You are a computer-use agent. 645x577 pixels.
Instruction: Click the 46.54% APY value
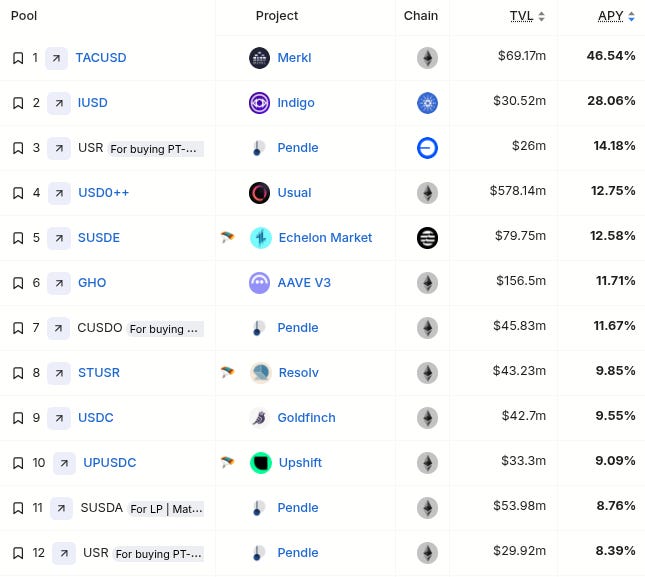611,56
